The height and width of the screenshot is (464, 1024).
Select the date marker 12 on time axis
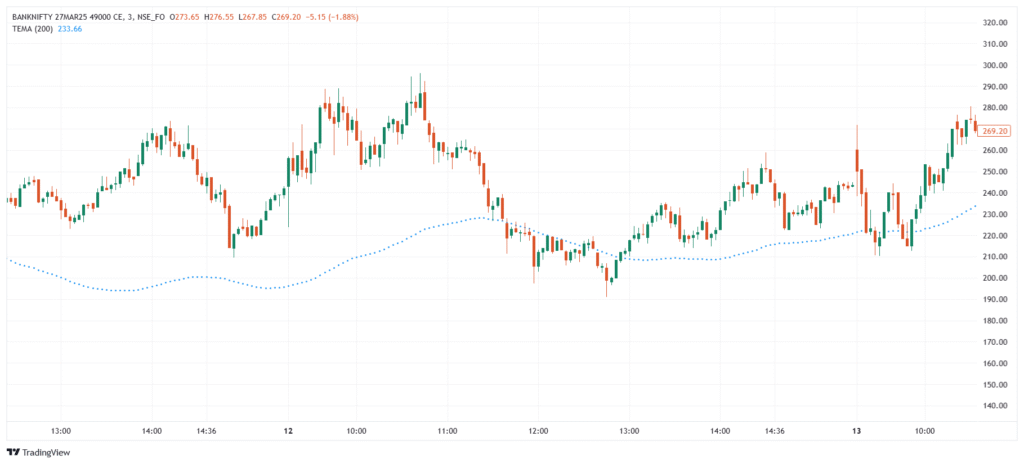pyautogui.click(x=288, y=431)
